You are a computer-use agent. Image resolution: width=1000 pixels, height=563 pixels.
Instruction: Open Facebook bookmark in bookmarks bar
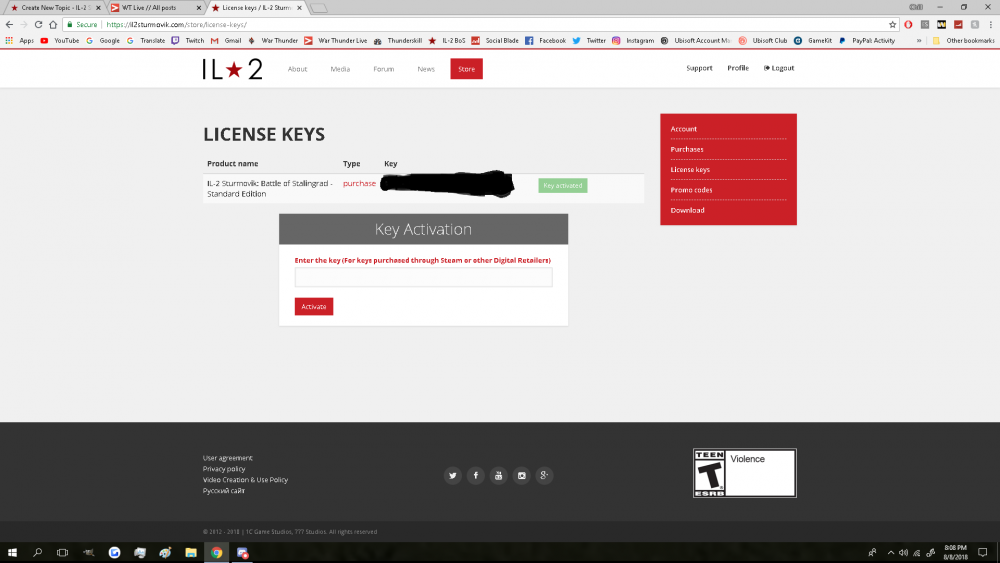point(545,40)
